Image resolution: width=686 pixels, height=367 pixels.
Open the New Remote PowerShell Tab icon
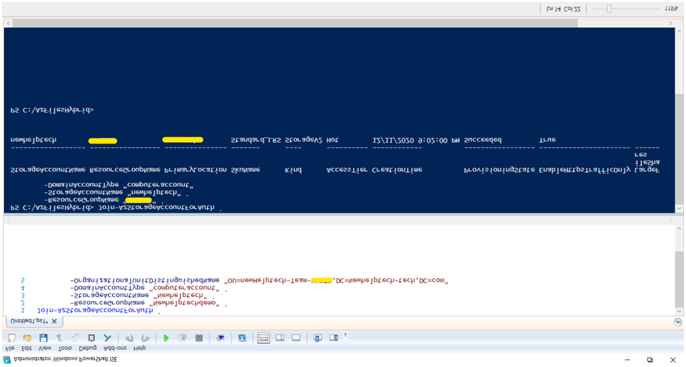pos(220,338)
